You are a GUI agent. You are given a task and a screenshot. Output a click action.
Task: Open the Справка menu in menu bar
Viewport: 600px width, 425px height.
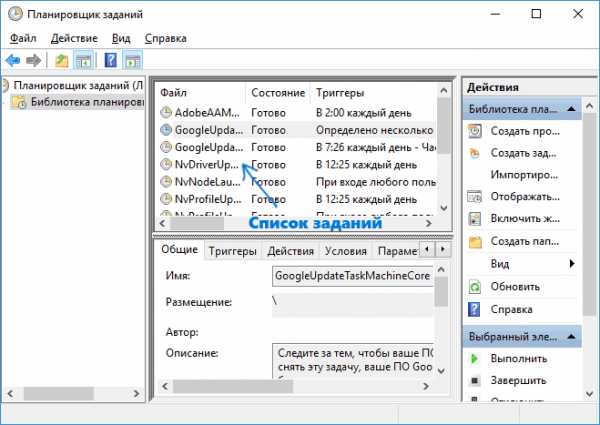coord(166,38)
